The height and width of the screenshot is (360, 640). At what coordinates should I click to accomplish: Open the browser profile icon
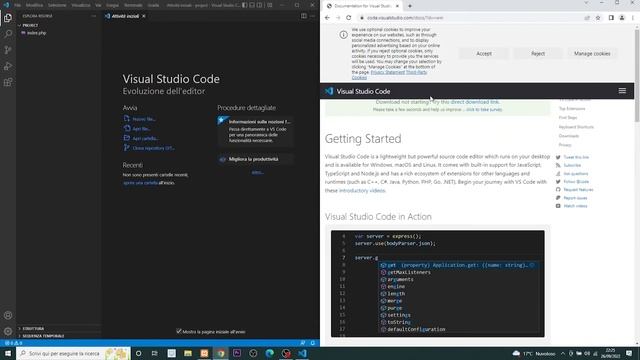[622, 18]
